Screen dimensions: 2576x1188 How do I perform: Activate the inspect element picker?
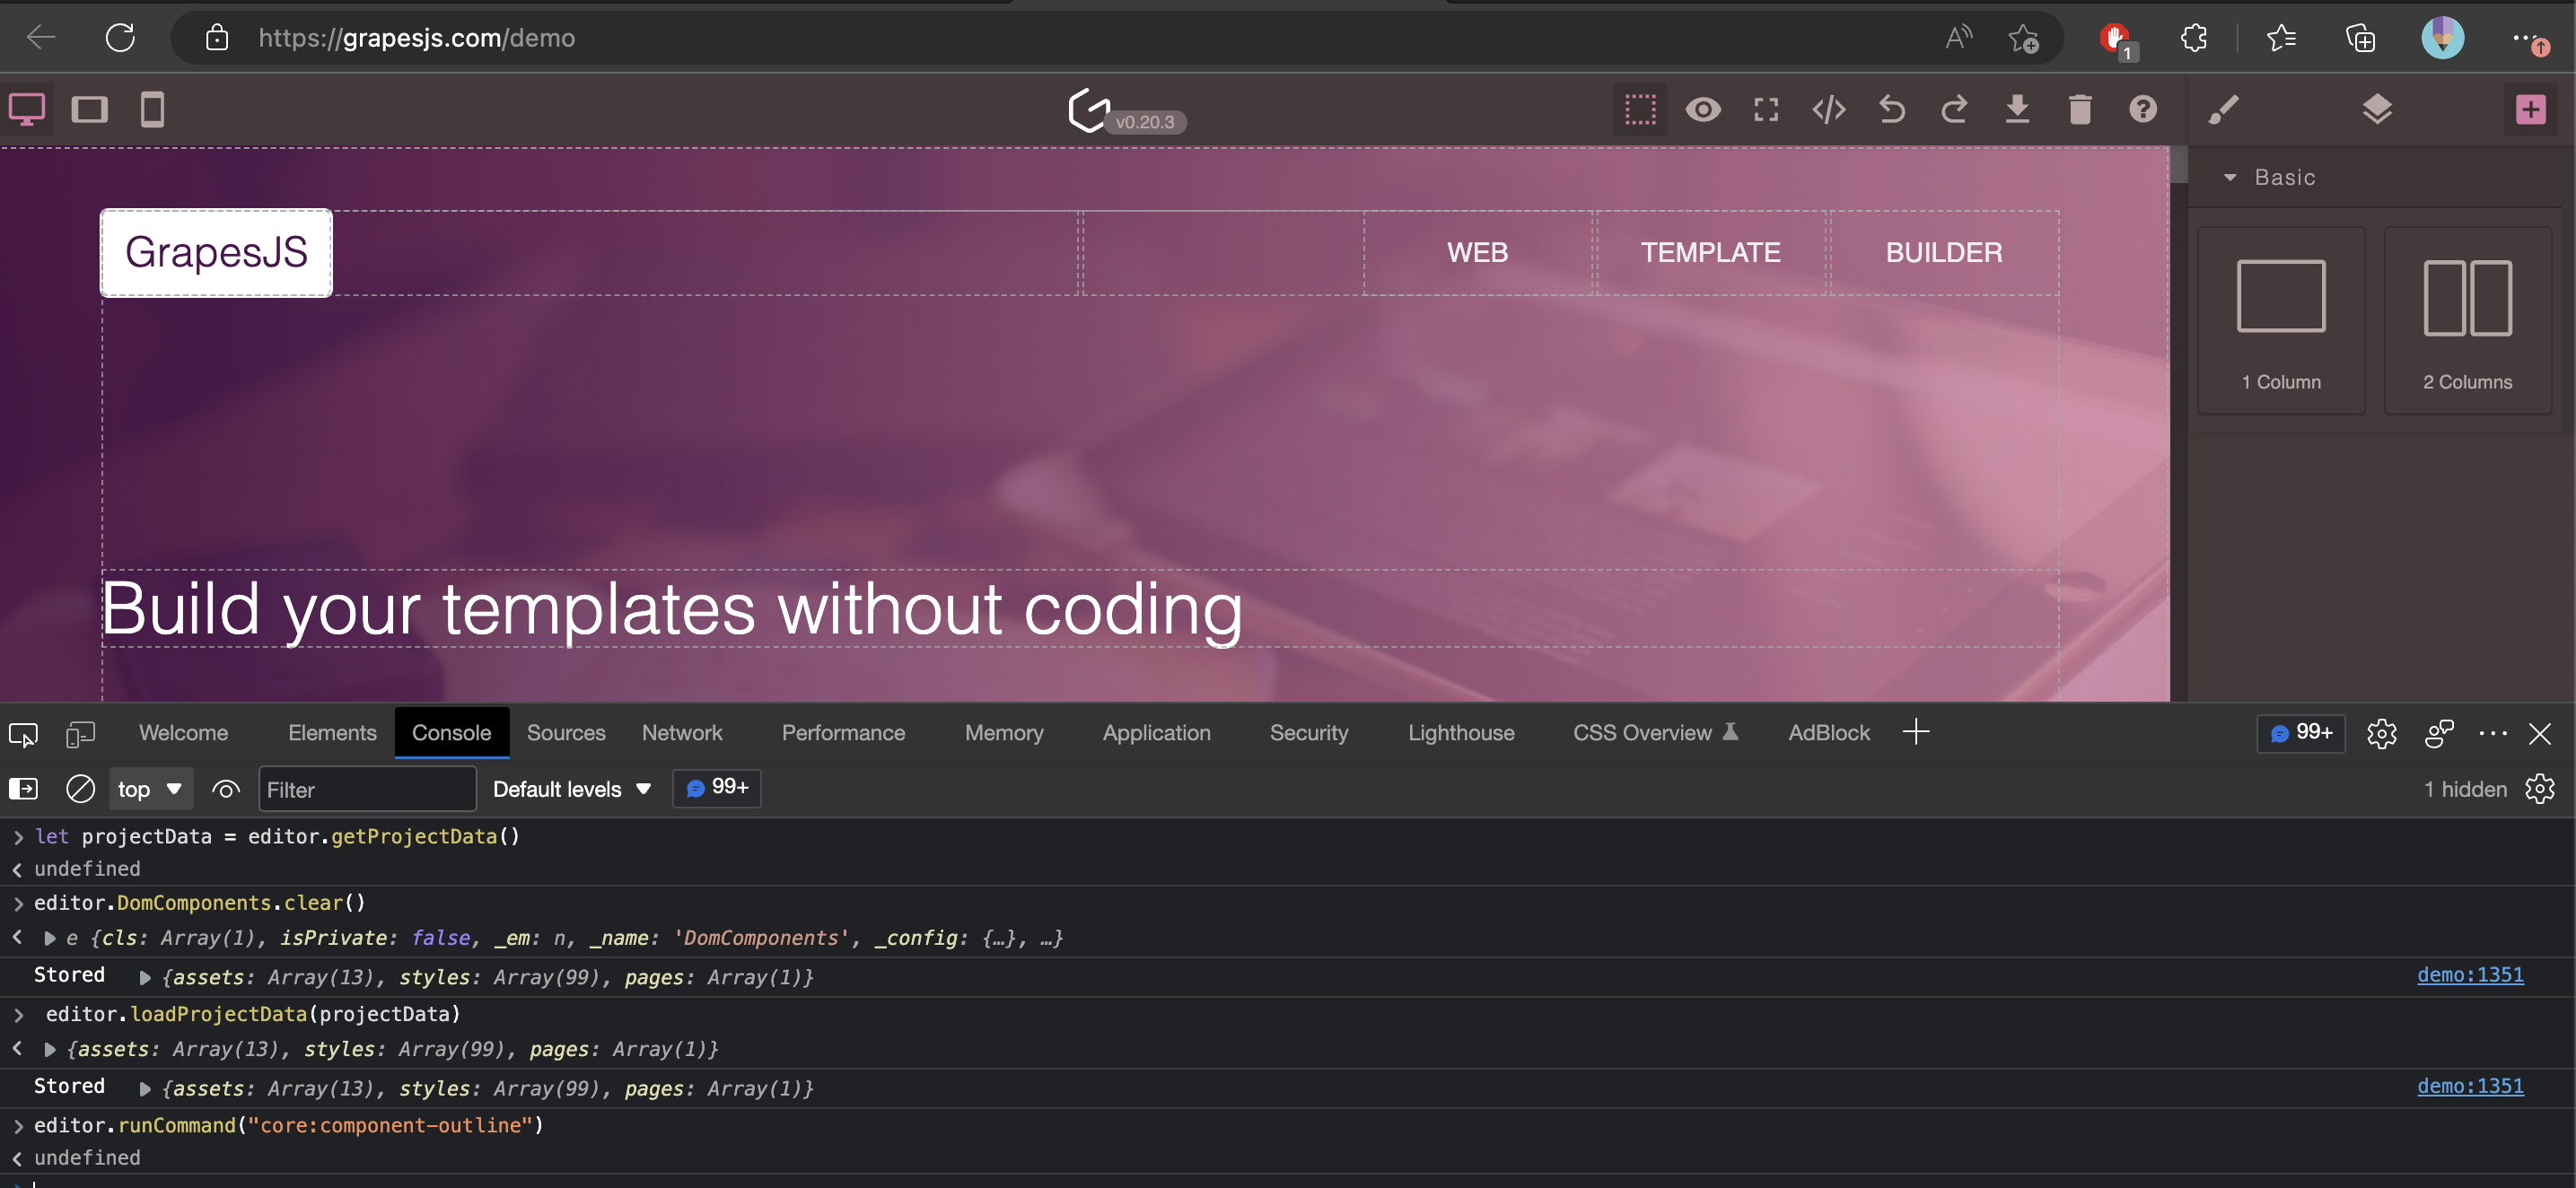pyautogui.click(x=22, y=734)
